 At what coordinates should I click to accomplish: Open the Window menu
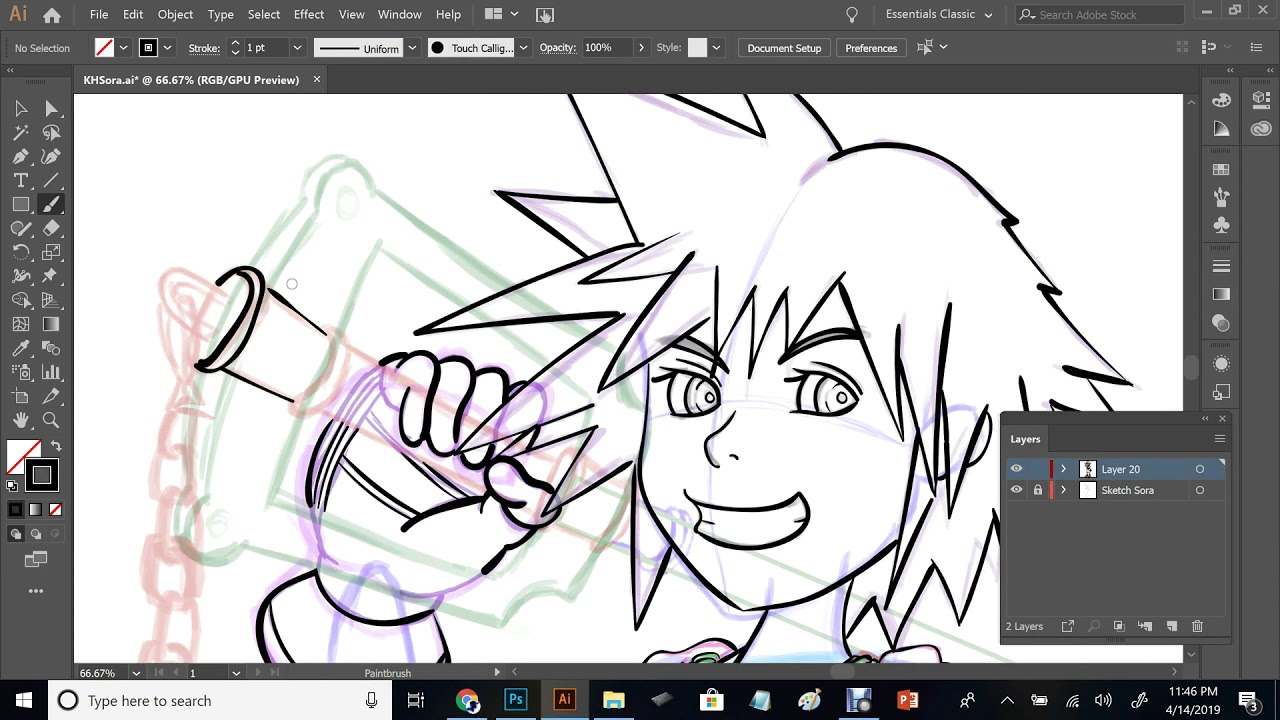pos(400,15)
